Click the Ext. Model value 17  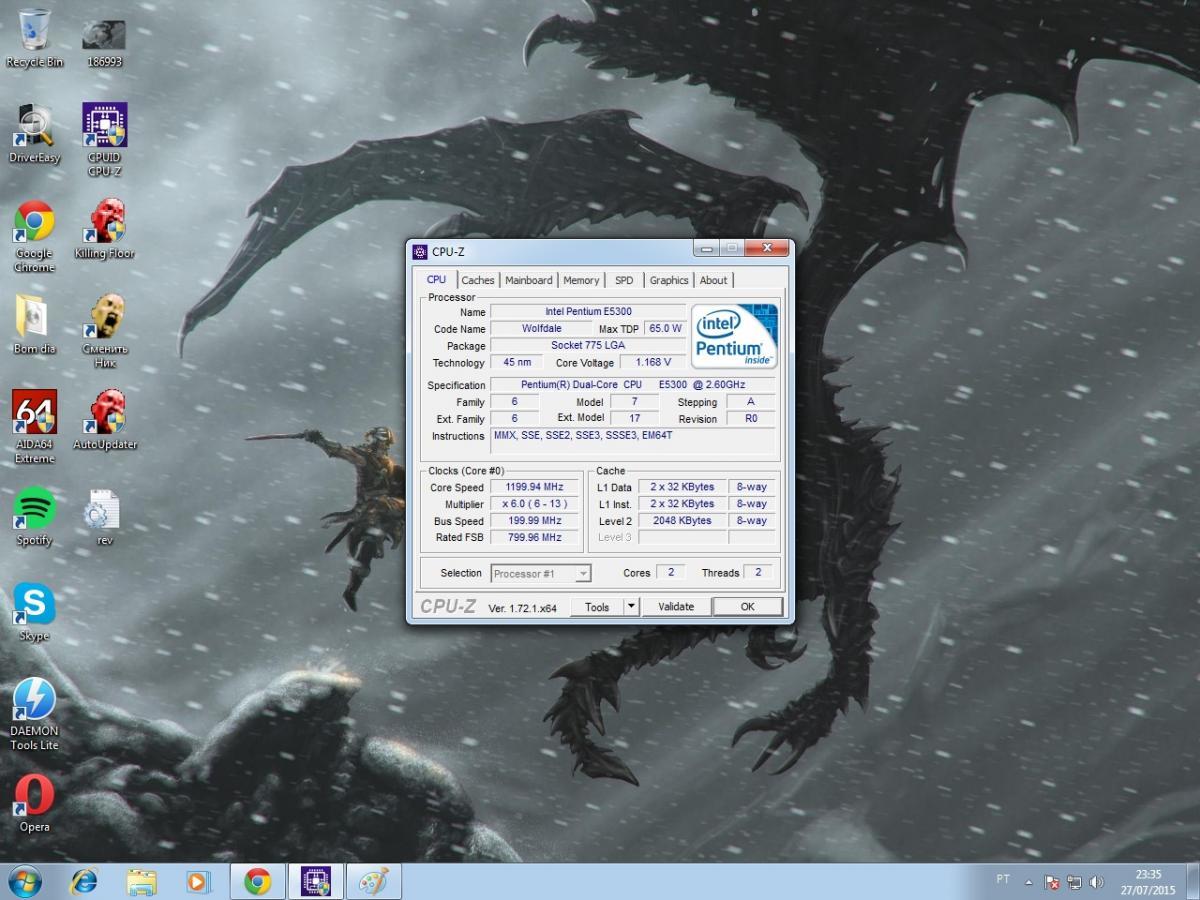pyautogui.click(x=635, y=418)
